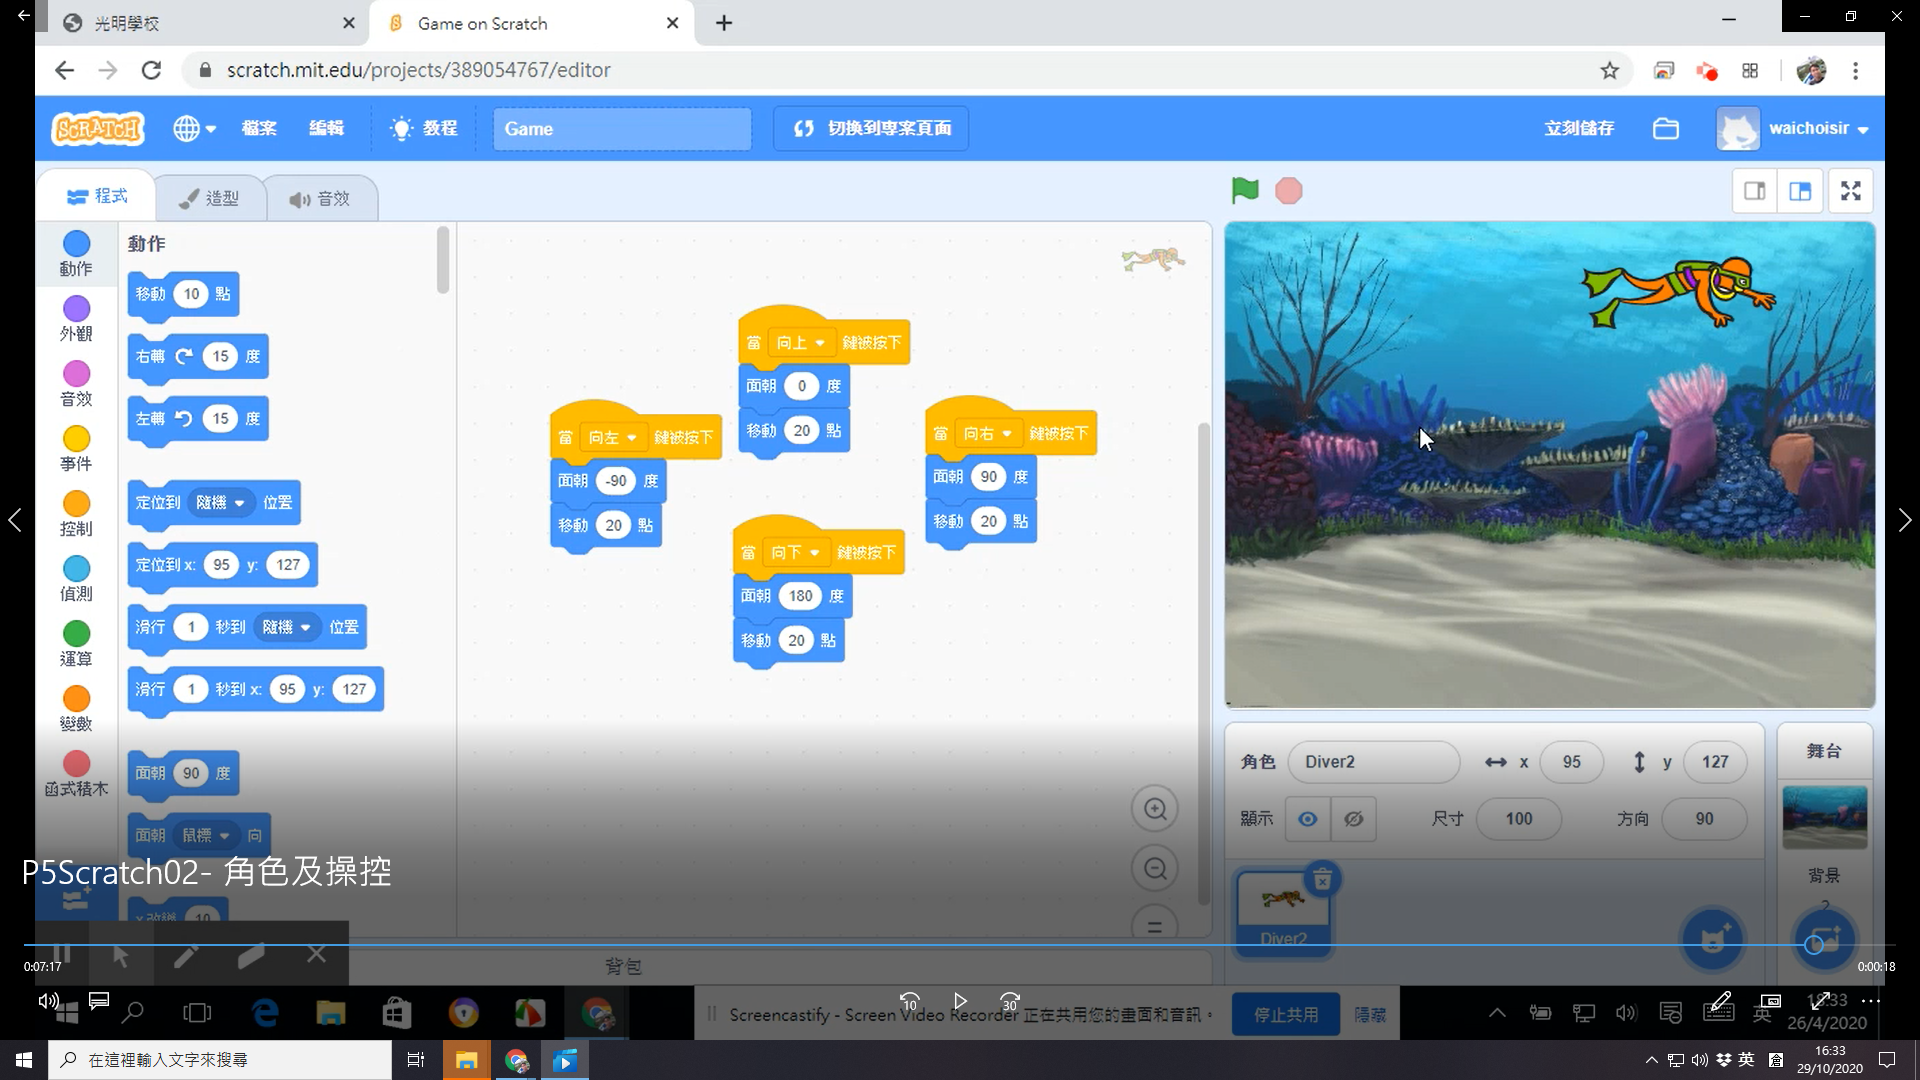The height and width of the screenshot is (1080, 1920).
Task: Click the red stop sign button
Action: pyautogui.click(x=1289, y=191)
